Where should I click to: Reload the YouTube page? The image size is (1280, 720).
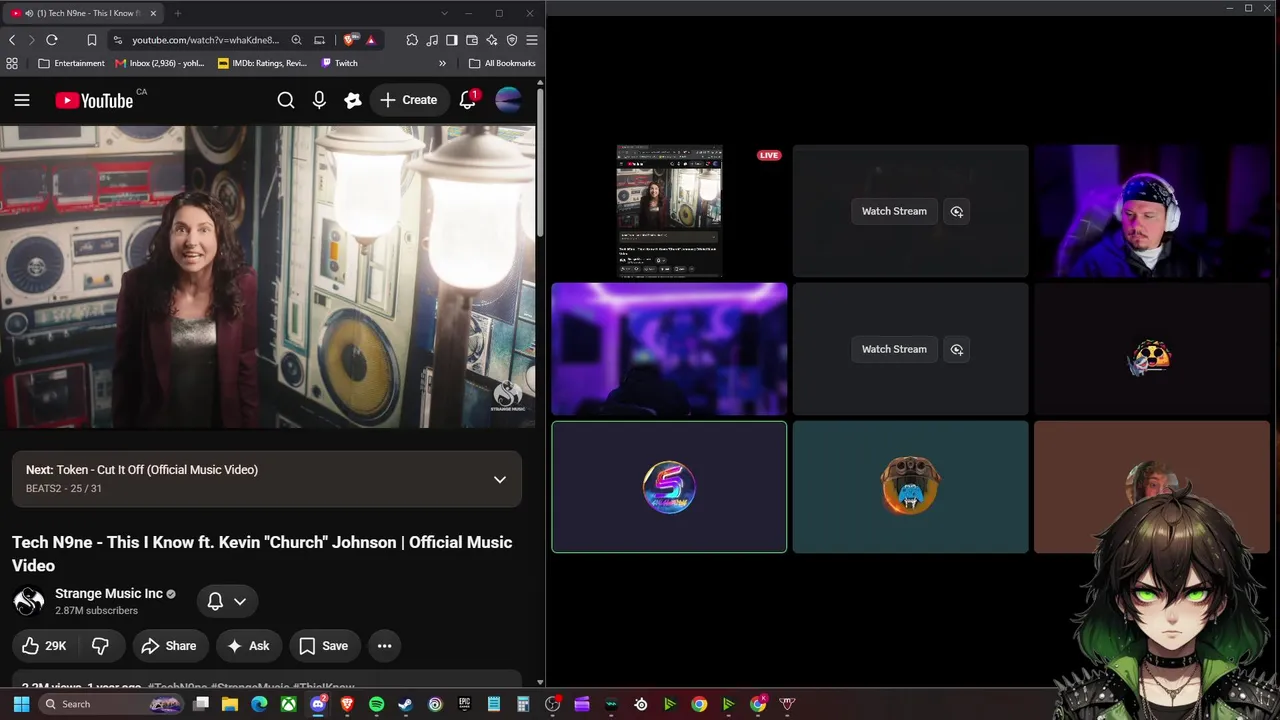click(x=52, y=40)
